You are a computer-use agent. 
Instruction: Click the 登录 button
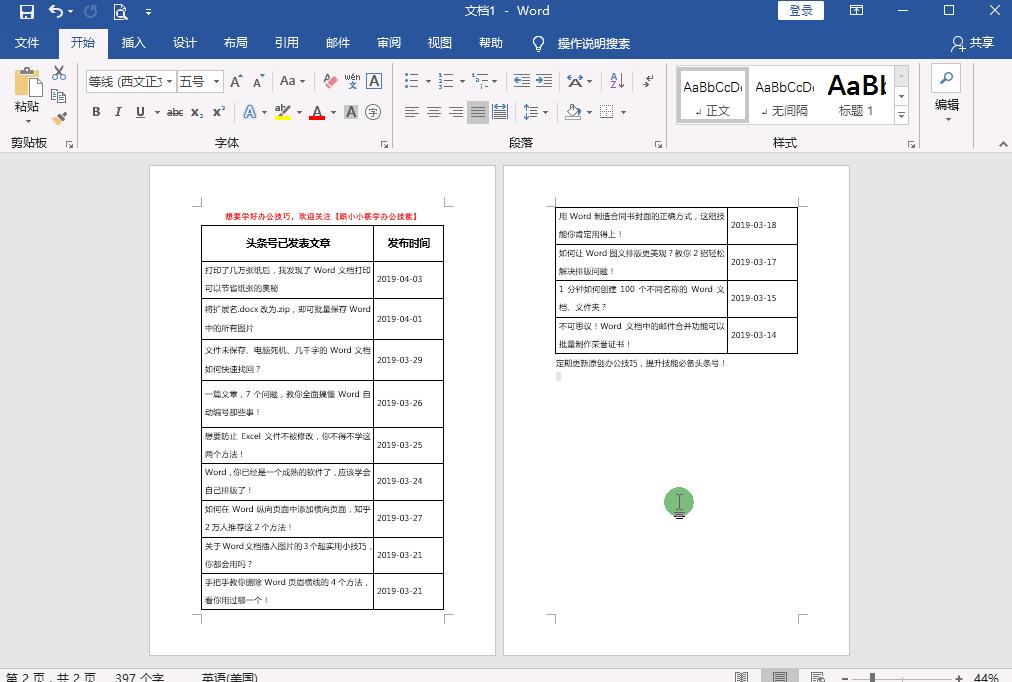[x=800, y=10]
